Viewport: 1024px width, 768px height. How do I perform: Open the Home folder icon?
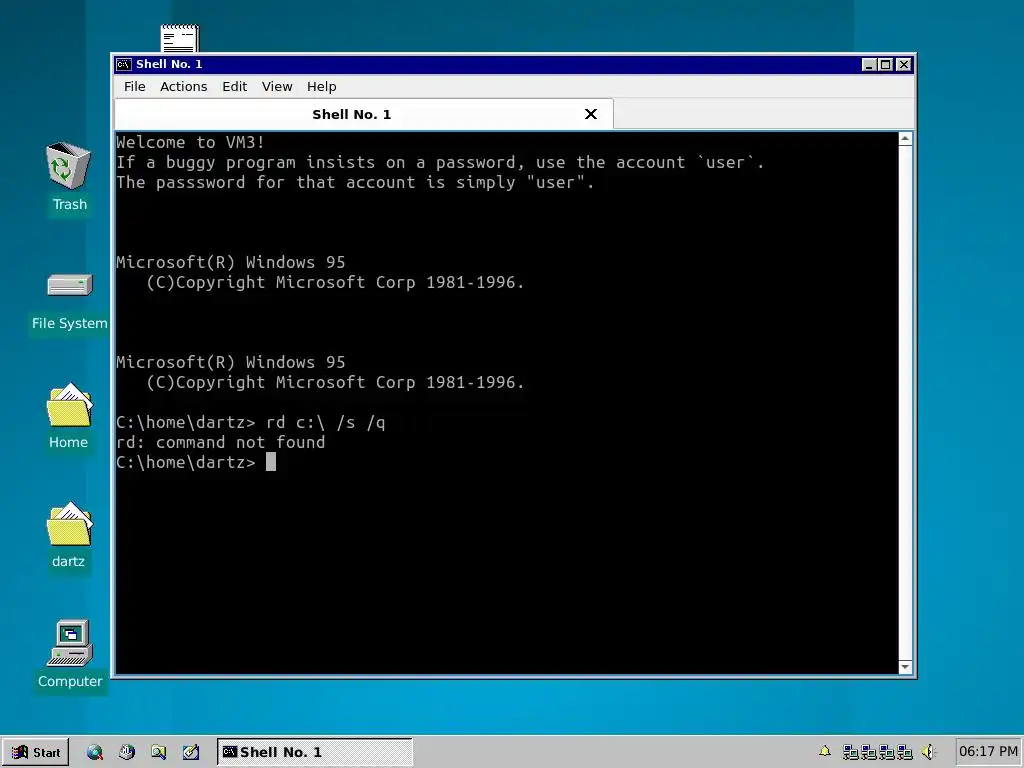pyautogui.click(x=69, y=405)
